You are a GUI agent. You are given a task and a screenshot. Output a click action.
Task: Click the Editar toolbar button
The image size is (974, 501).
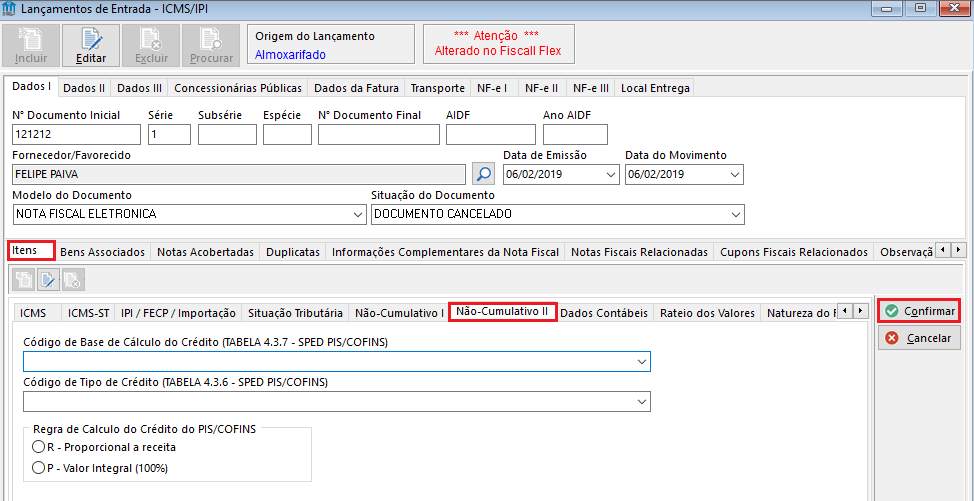91,46
